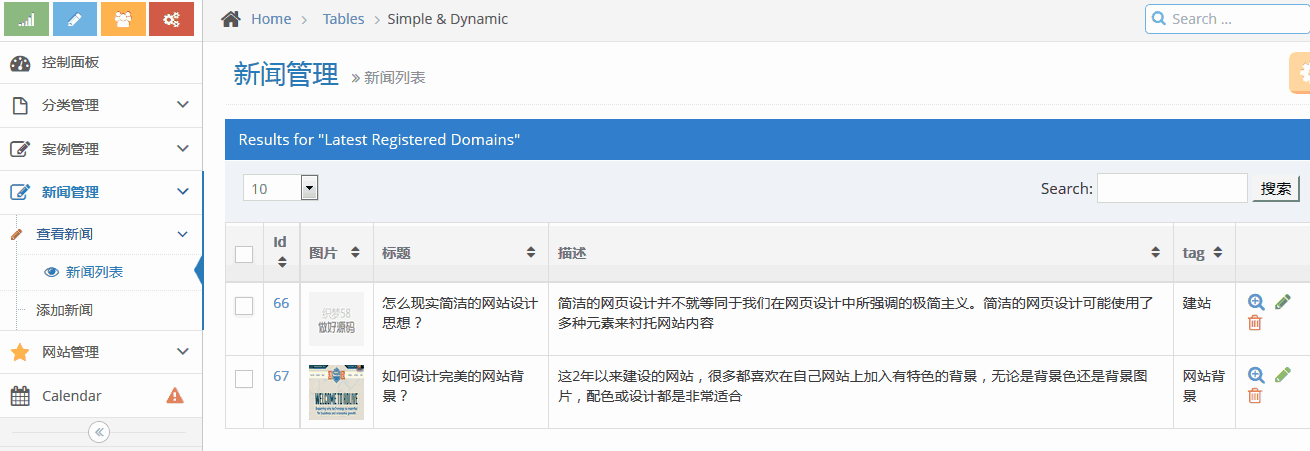This screenshot has height=451, width=1310.
Task: Click the Tables breadcrumb link
Action: pyautogui.click(x=343, y=19)
